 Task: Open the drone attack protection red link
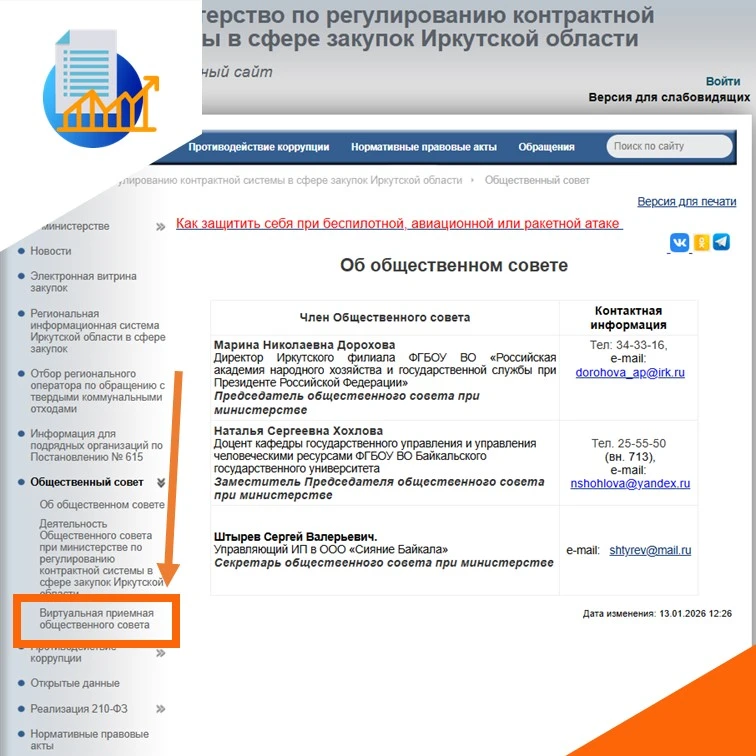pos(399,223)
